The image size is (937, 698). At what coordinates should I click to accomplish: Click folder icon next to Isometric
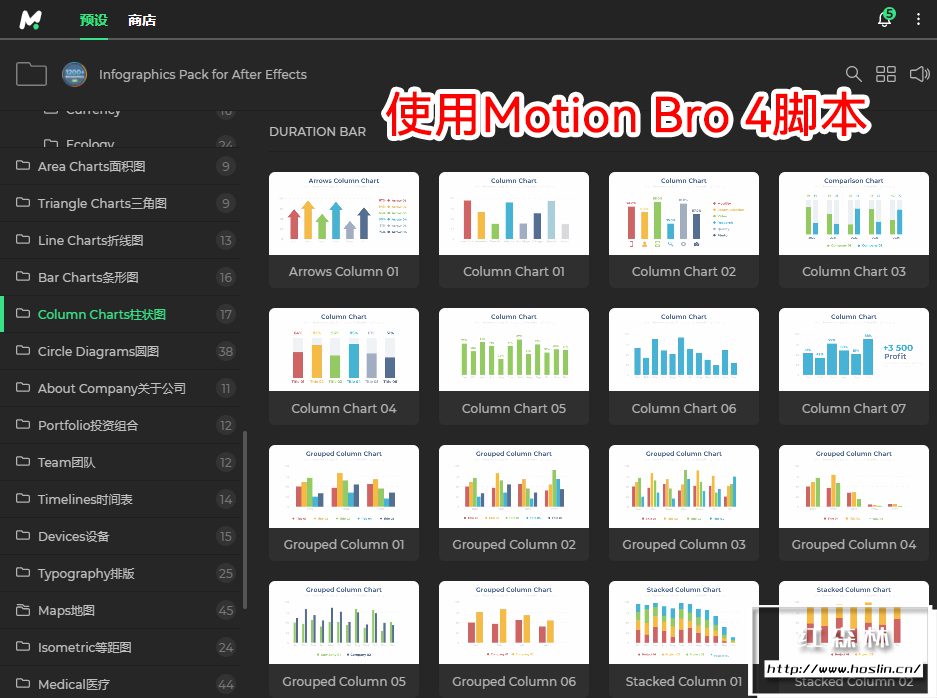point(23,647)
